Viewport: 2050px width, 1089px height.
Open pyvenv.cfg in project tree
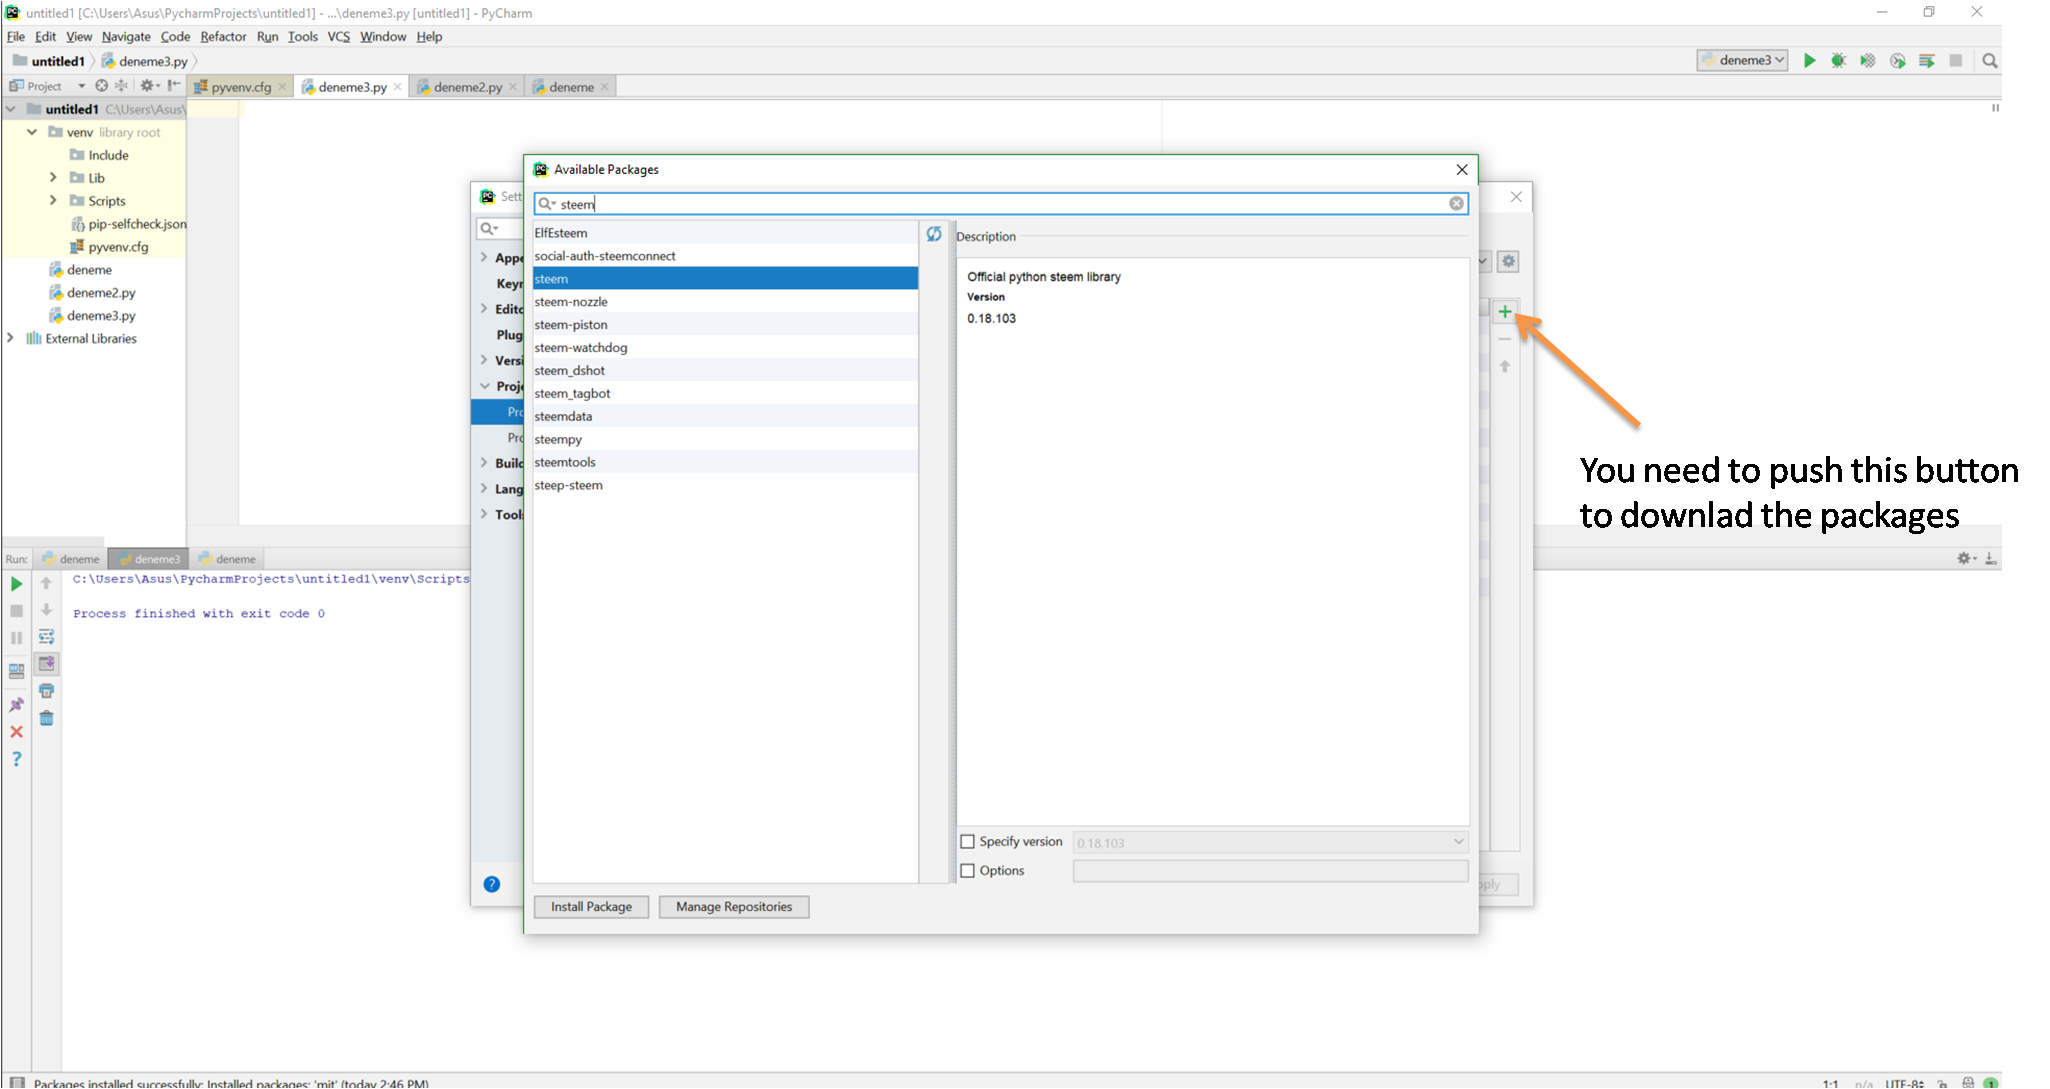[108, 247]
